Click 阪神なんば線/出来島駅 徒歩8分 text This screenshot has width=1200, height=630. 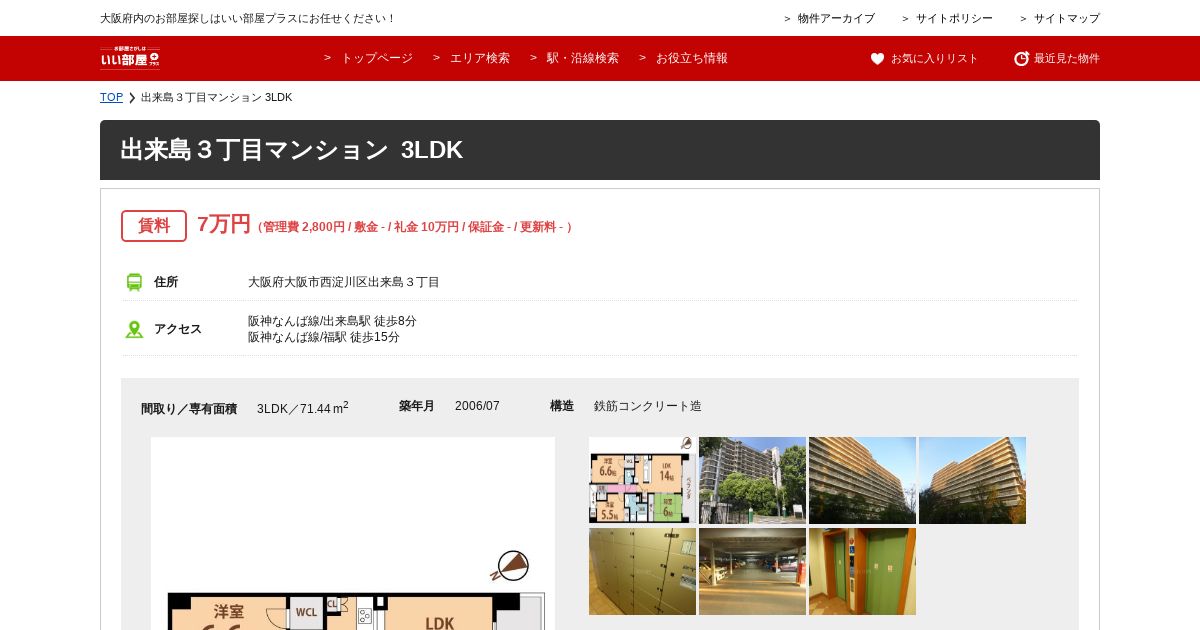pyautogui.click(x=332, y=321)
